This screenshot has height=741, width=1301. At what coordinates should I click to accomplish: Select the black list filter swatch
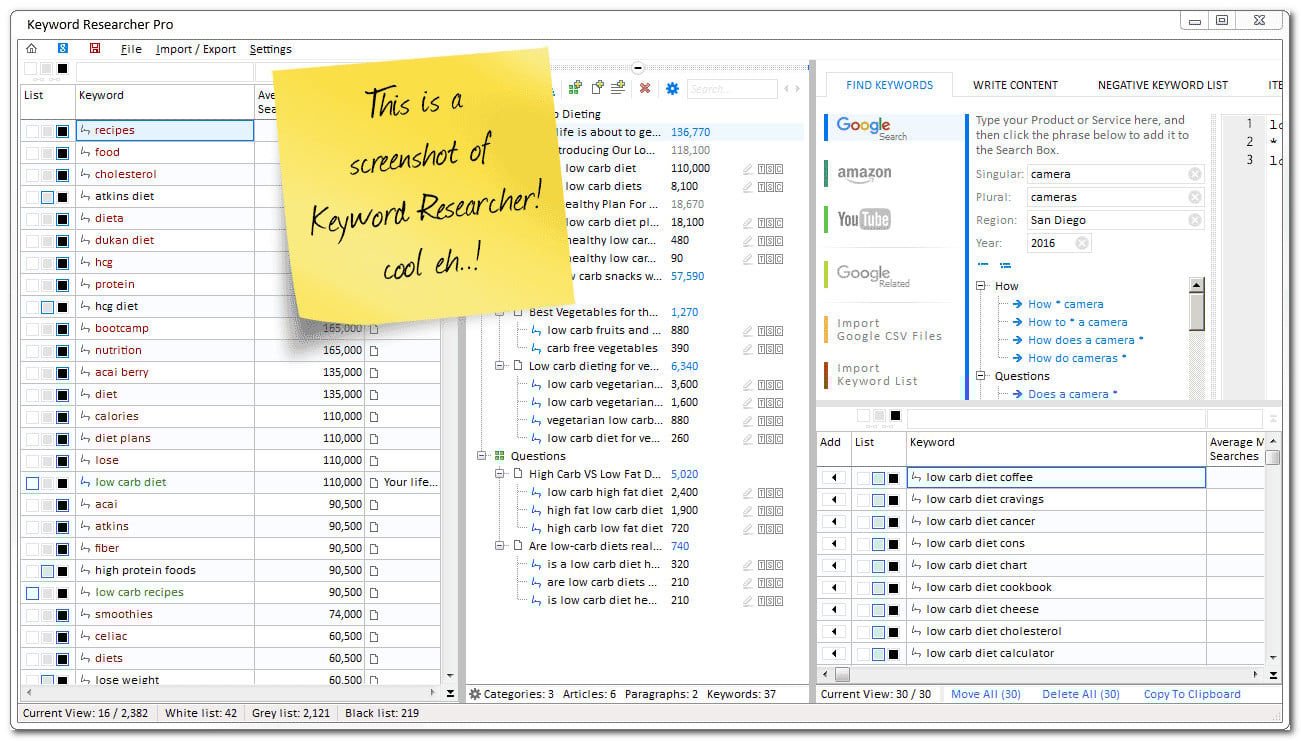pyautogui.click(x=62, y=68)
